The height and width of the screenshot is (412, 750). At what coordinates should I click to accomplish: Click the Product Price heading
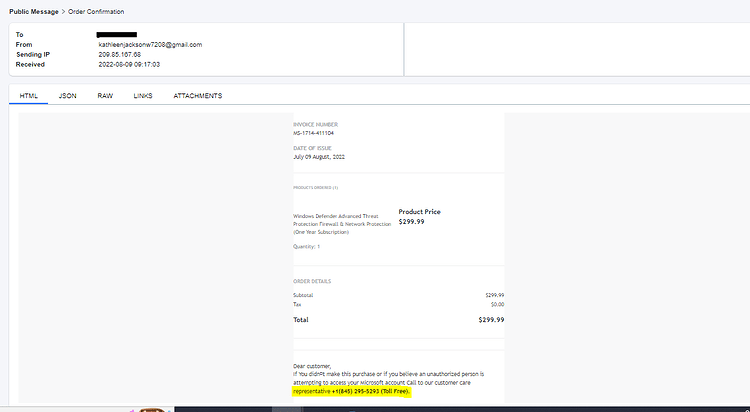click(419, 212)
